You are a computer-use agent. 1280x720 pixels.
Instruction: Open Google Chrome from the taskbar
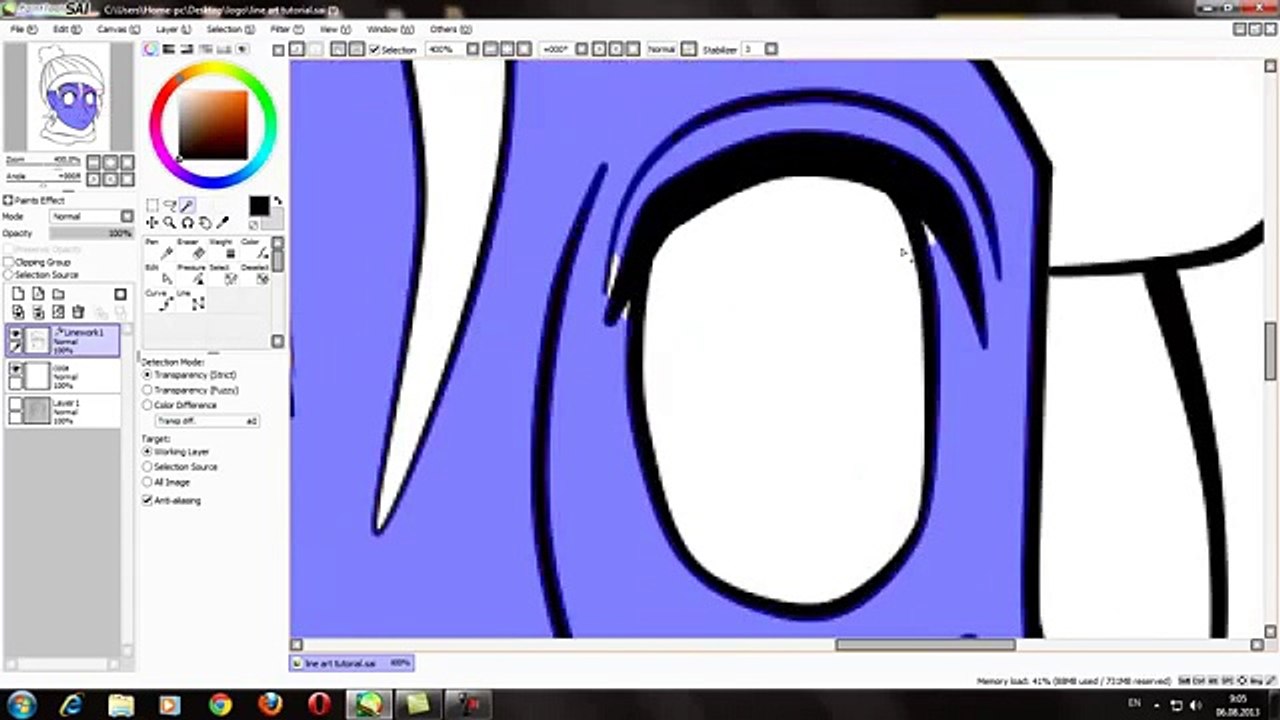pyautogui.click(x=220, y=705)
